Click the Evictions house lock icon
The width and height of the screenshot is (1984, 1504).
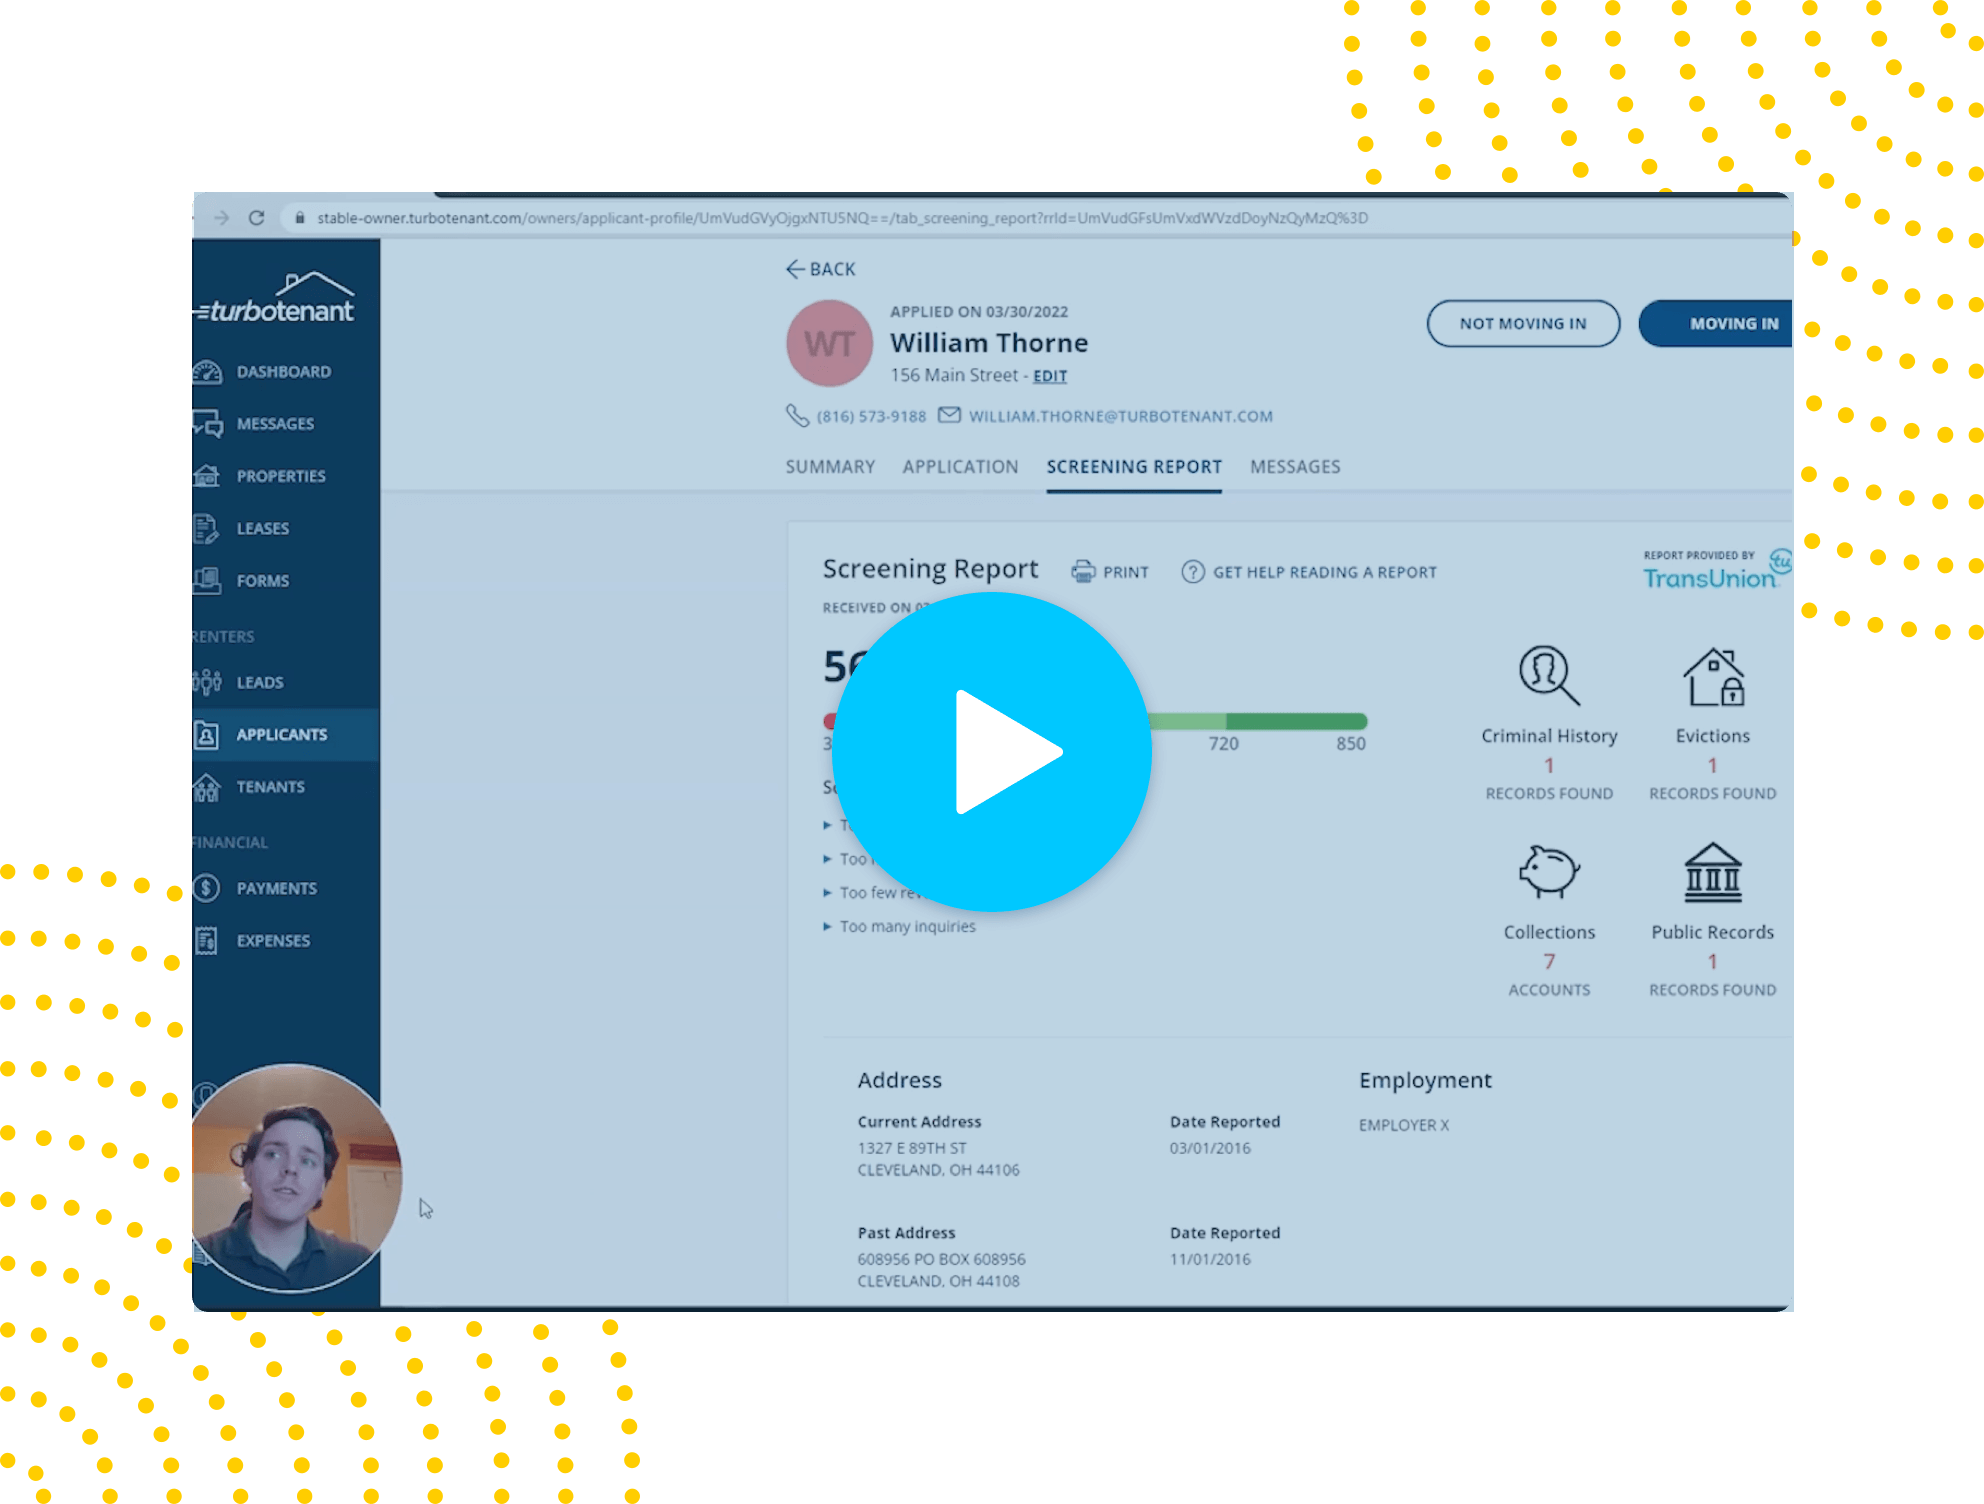click(x=1713, y=676)
